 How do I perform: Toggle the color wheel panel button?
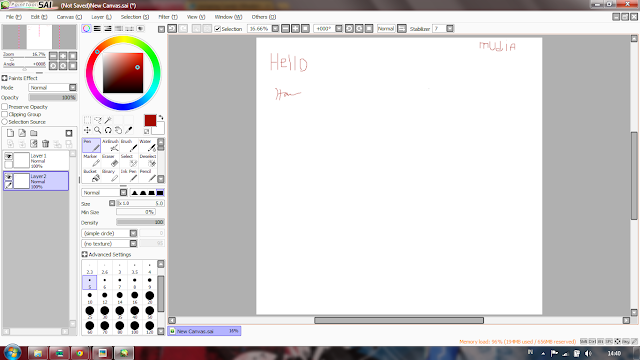pyautogui.click(x=87, y=29)
